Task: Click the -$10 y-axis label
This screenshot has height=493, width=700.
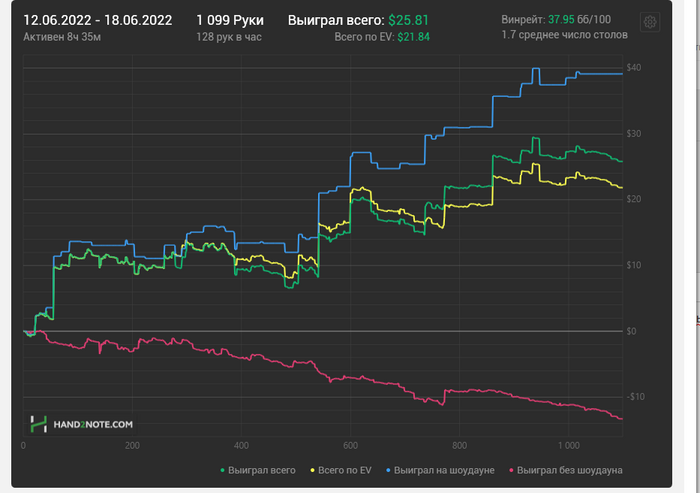Action: 635,397
